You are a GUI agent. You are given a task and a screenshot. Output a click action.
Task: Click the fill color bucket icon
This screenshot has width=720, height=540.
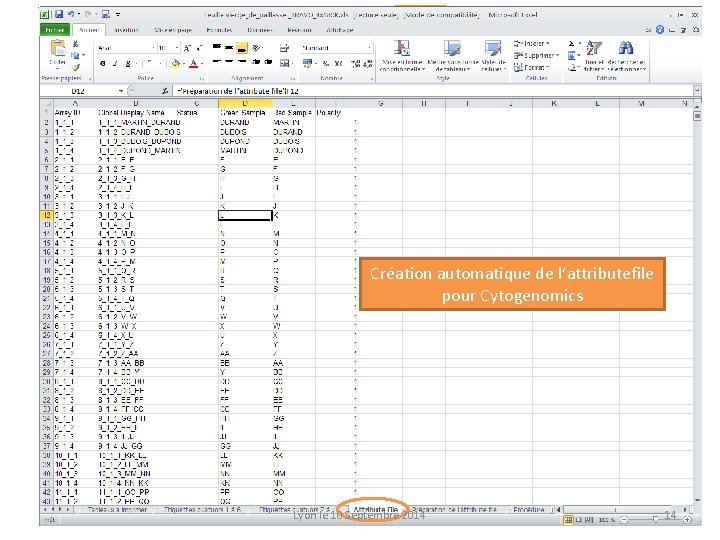pos(175,63)
